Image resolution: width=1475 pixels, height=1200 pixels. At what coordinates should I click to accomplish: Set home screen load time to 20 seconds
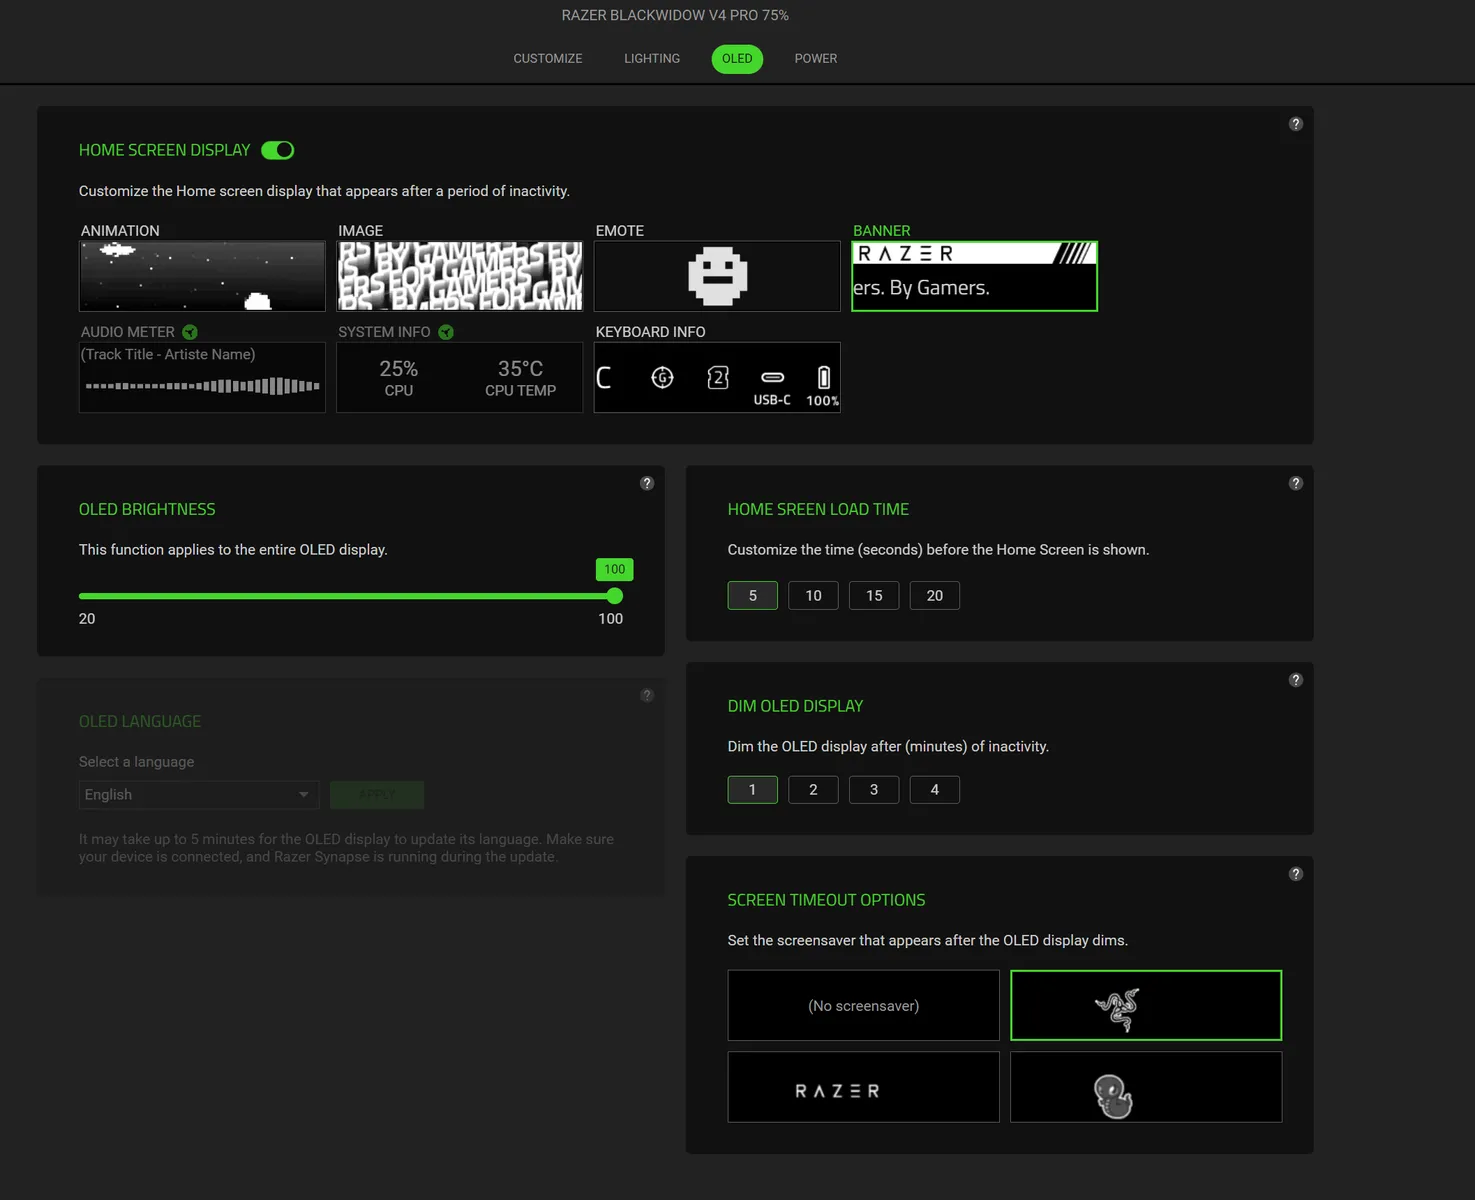pos(935,596)
